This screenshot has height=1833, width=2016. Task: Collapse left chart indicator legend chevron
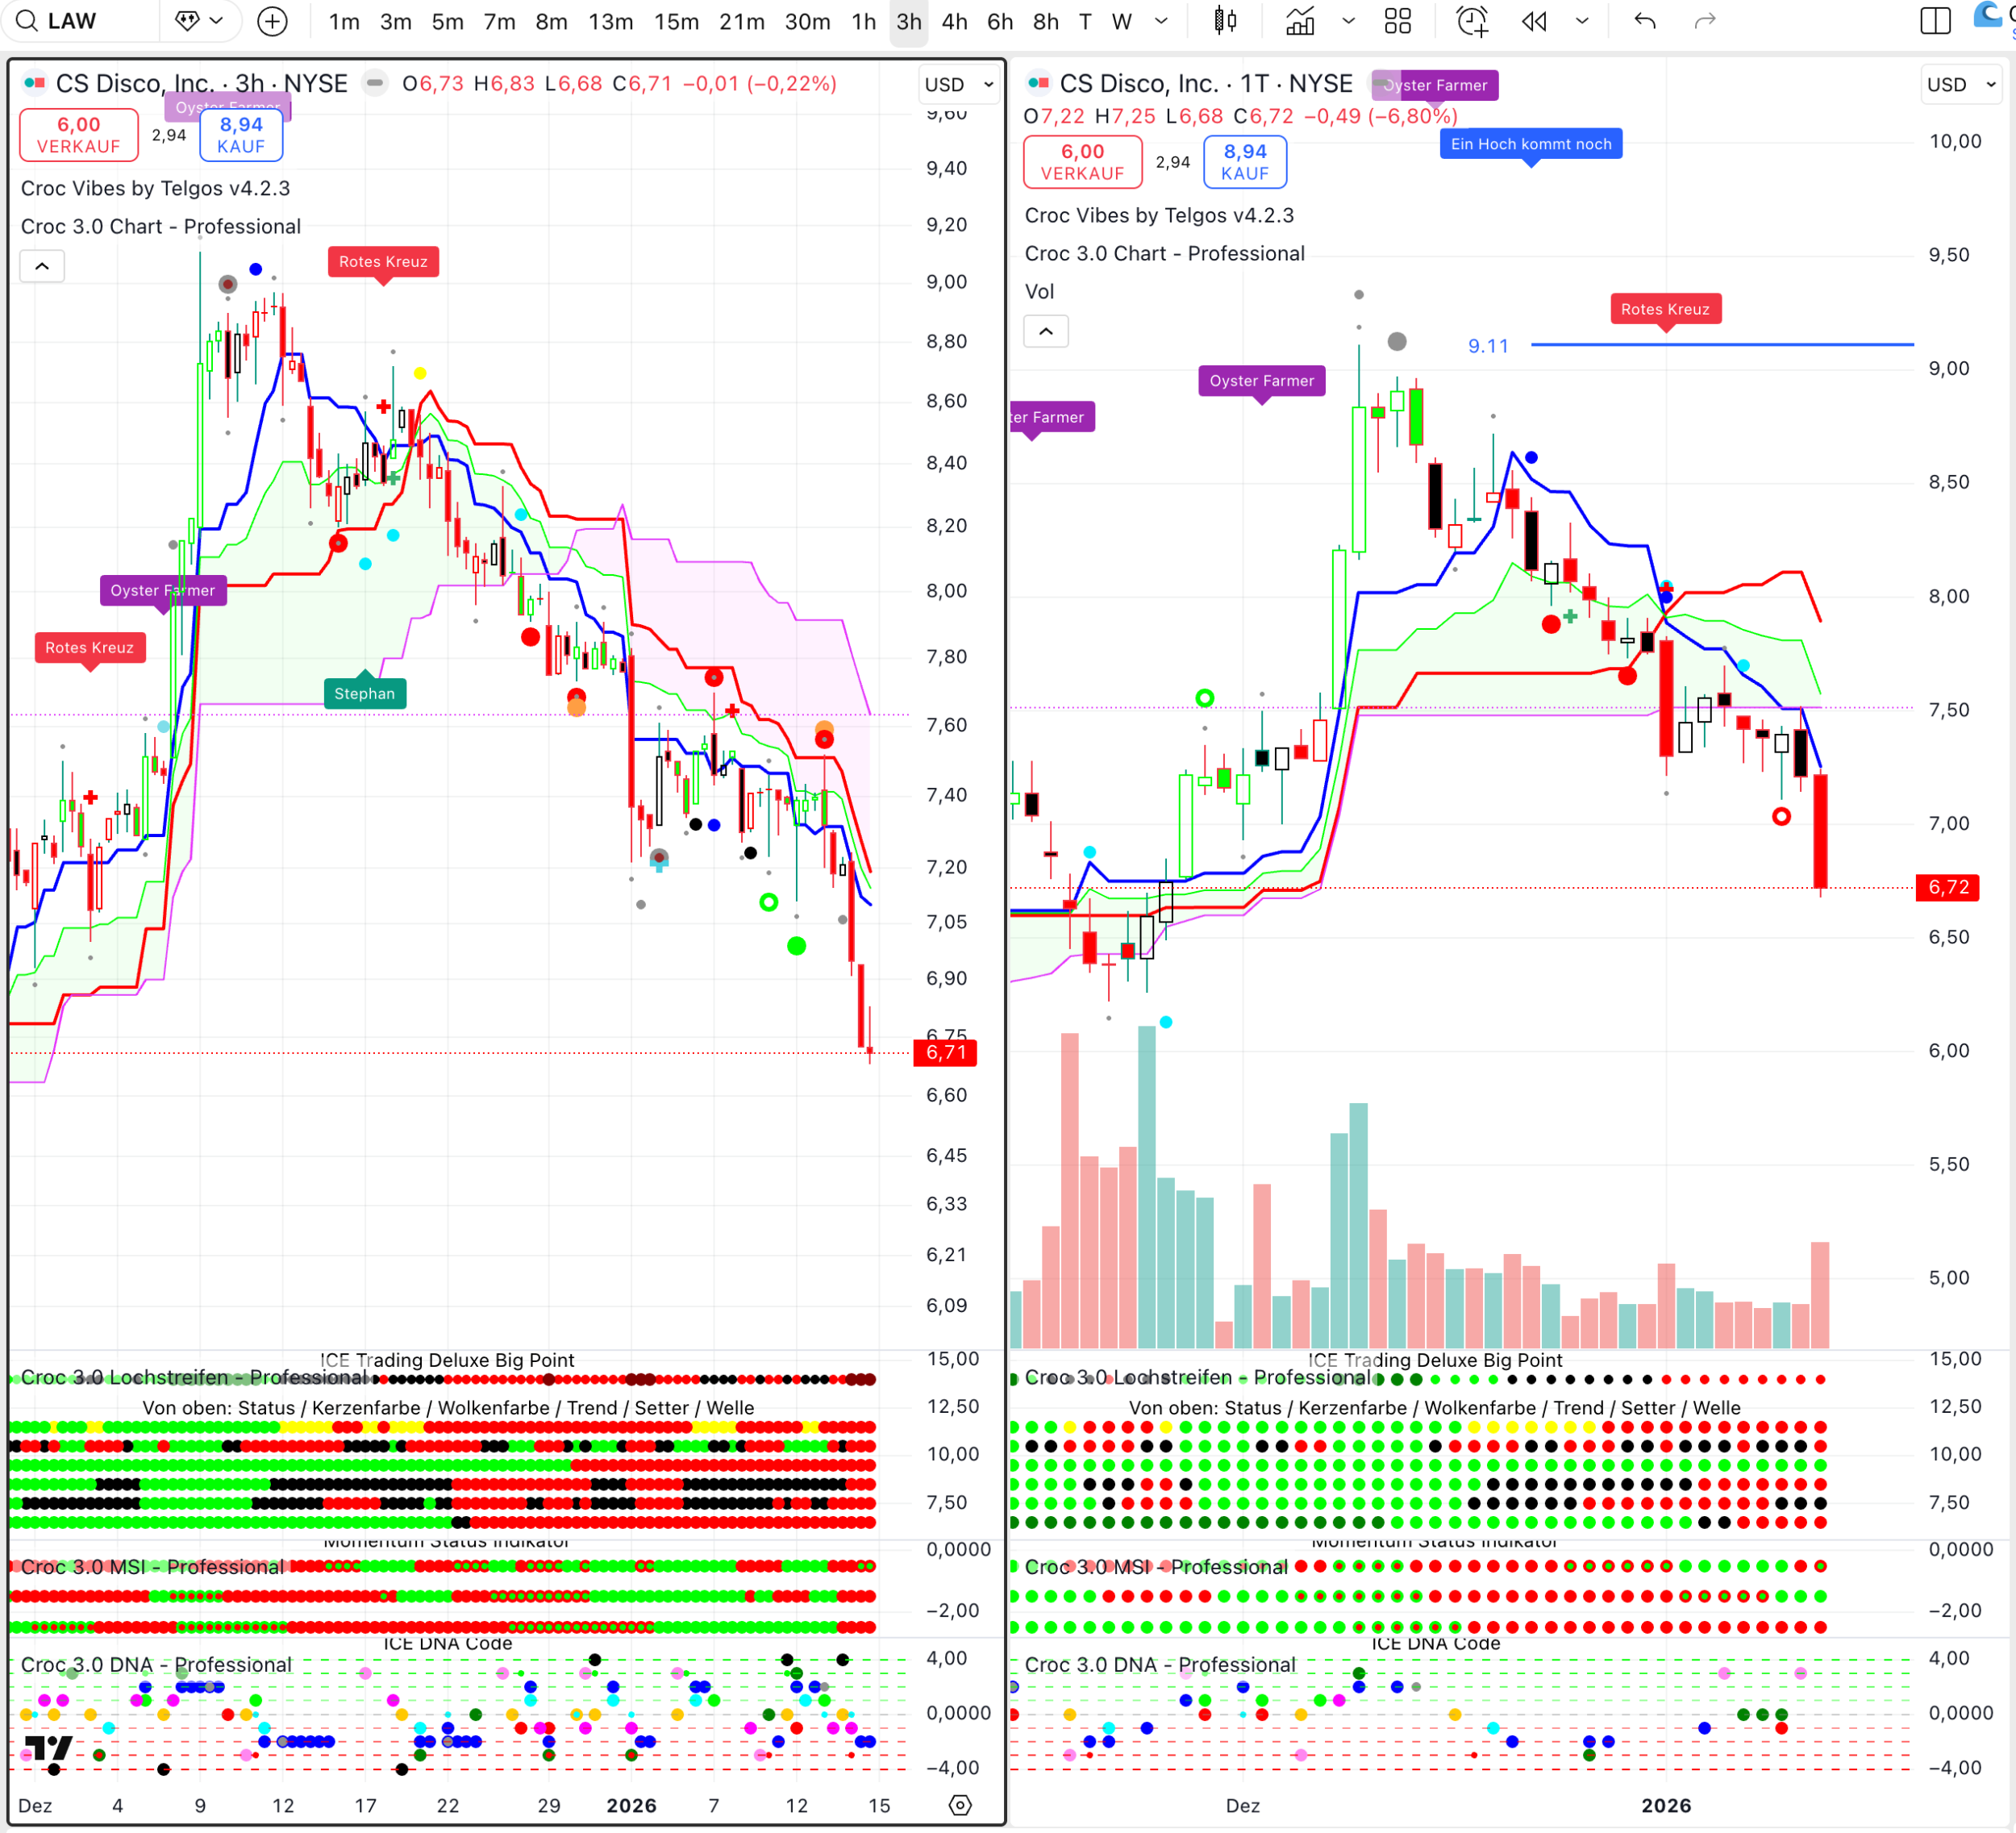(42, 266)
